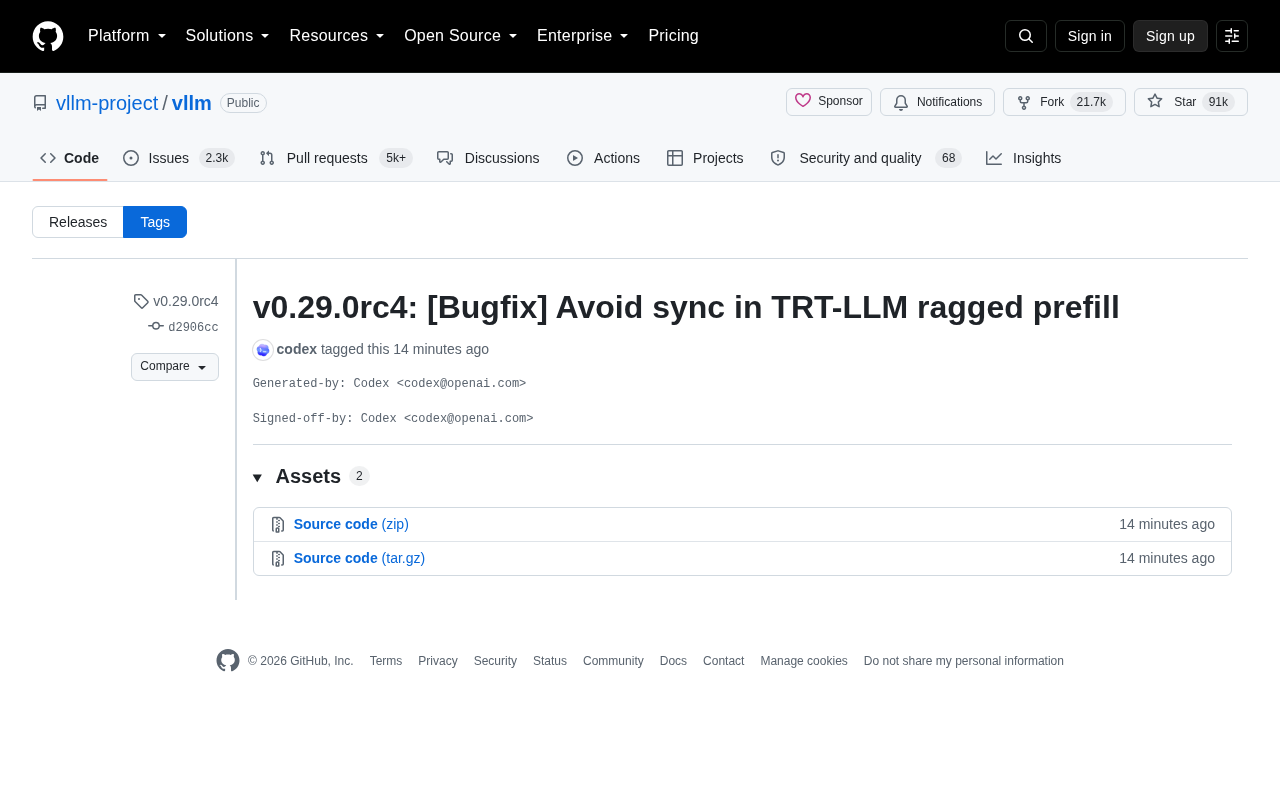Click the GitHub logo in header
The image size is (1280, 800).
[x=48, y=36]
